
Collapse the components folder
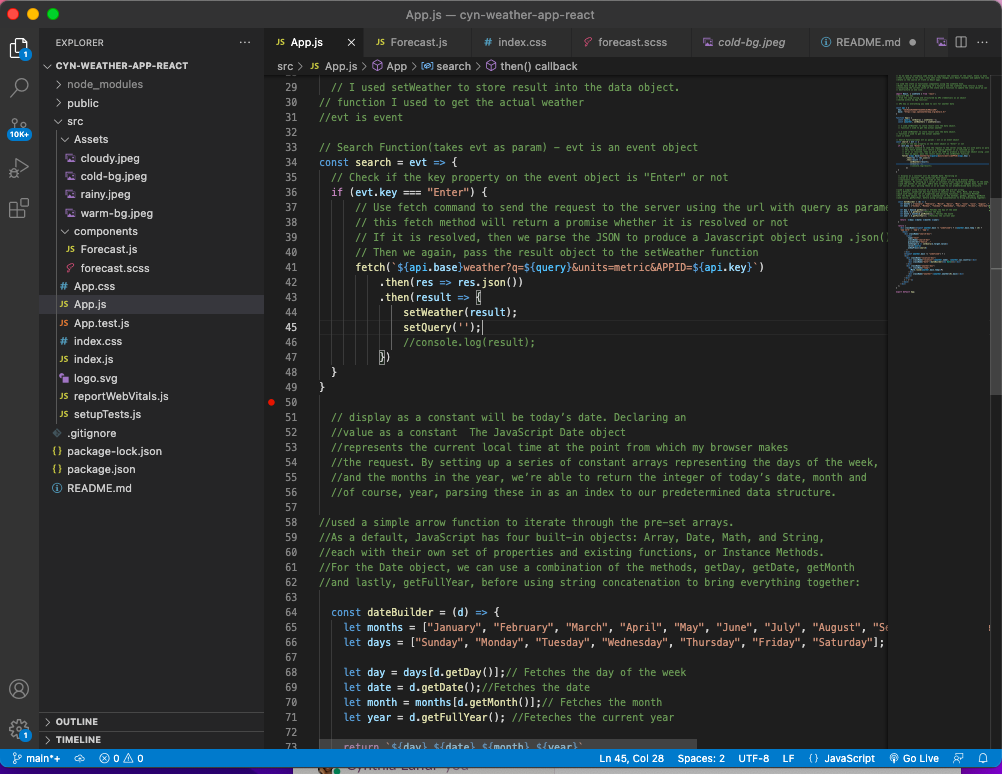(x=105, y=231)
